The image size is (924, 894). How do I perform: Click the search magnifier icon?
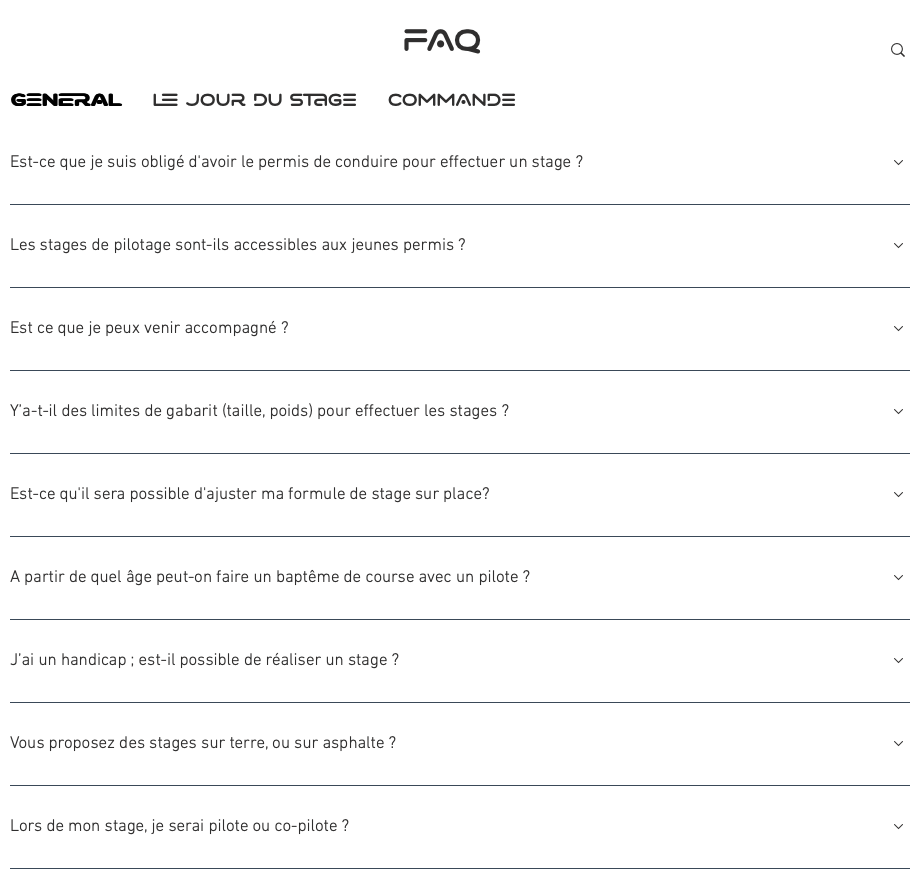[898, 51]
